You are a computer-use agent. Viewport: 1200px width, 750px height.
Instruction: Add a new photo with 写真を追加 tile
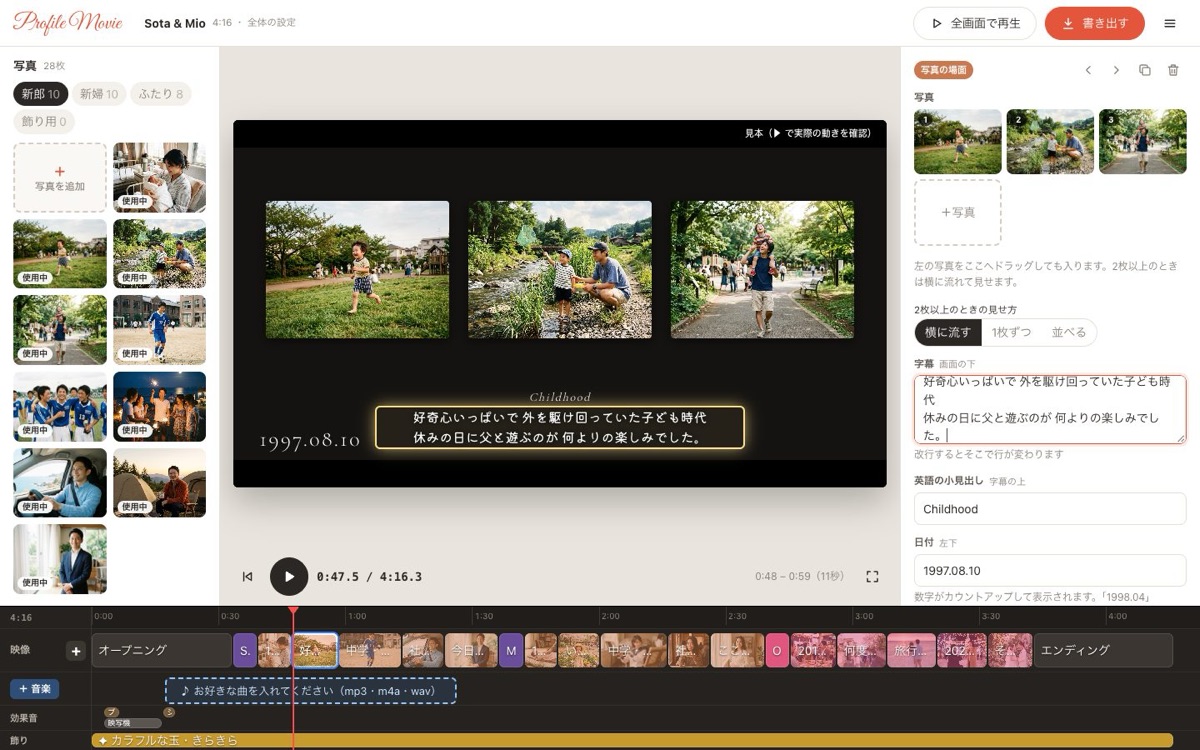click(60, 178)
